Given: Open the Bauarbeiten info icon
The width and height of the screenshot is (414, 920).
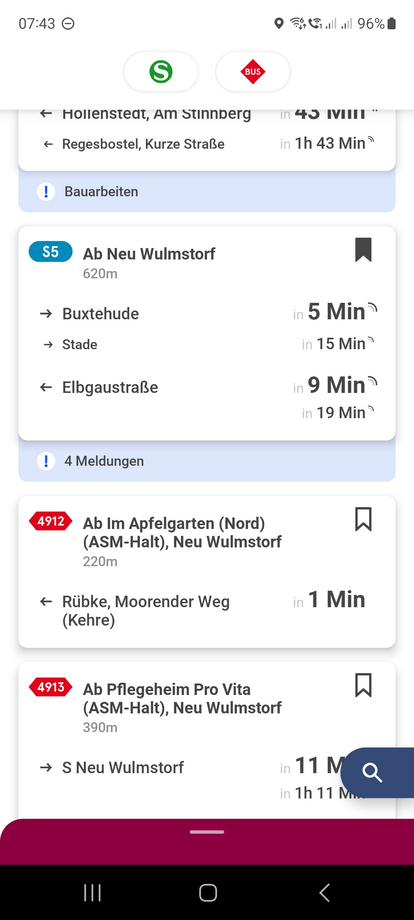Looking at the screenshot, I should [x=46, y=191].
